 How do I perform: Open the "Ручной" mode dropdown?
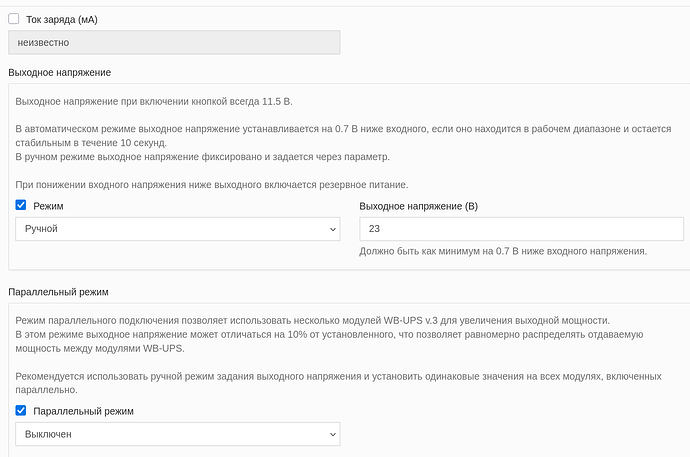pos(177,229)
